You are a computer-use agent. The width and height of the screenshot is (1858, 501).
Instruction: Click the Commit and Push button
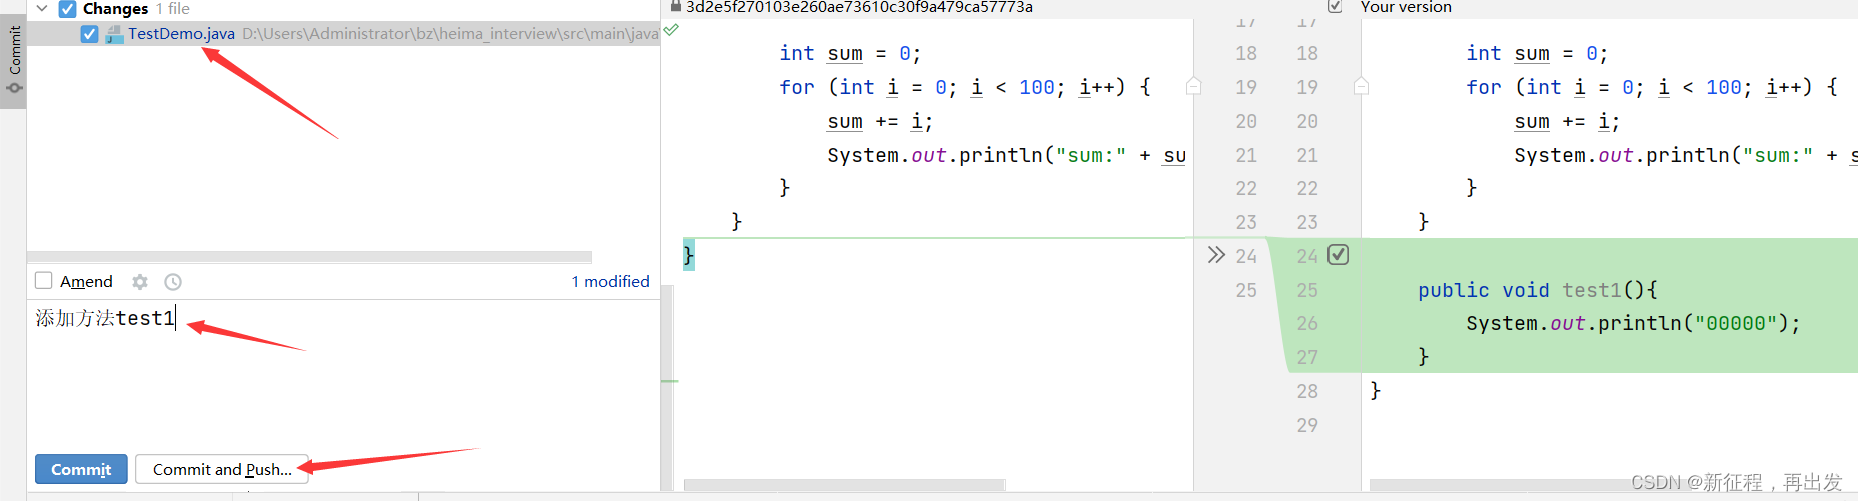222,469
